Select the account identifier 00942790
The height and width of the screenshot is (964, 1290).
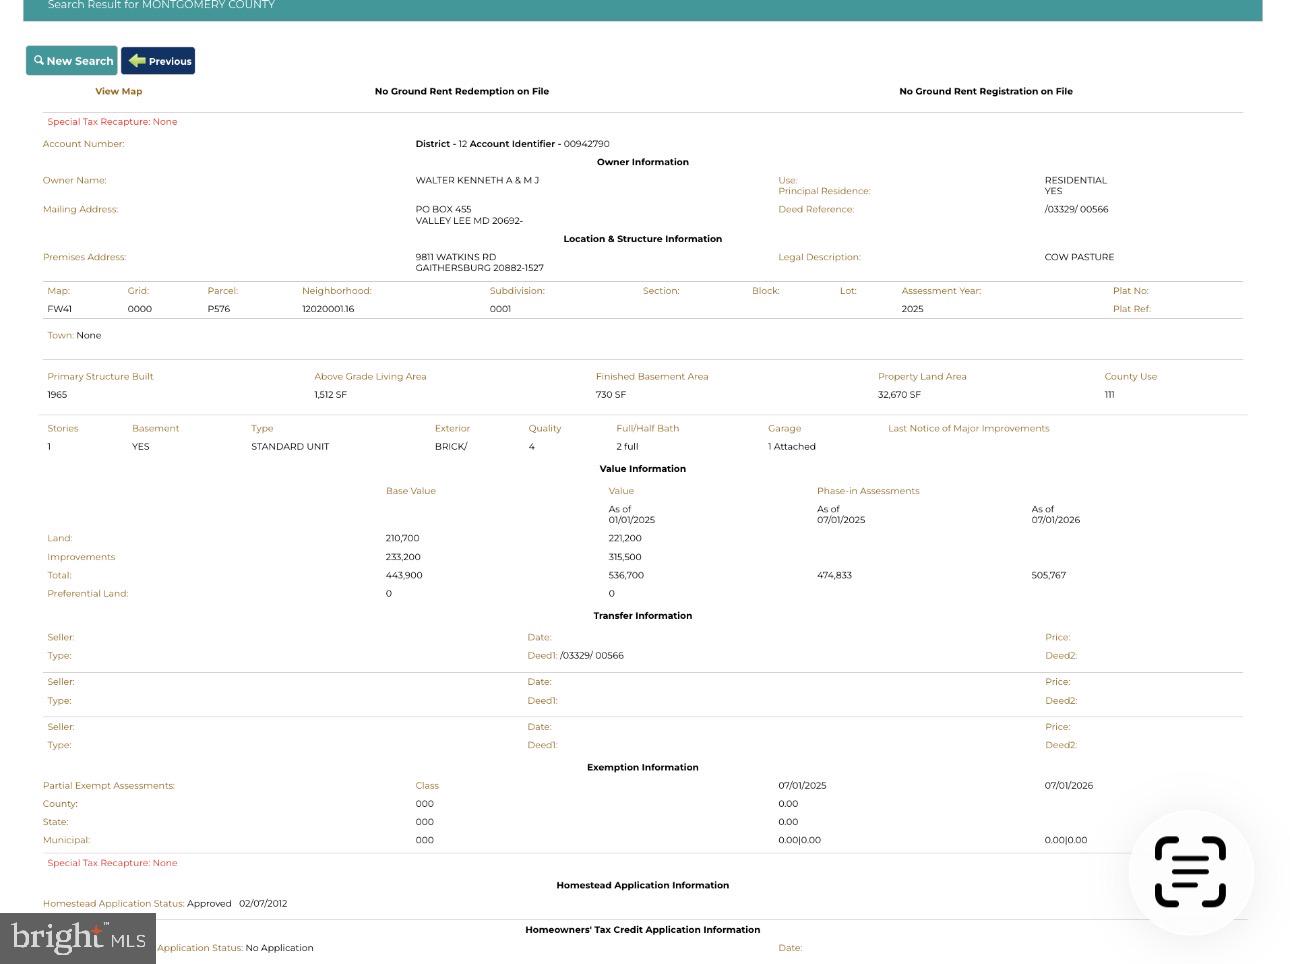pyautogui.click(x=586, y=144)
